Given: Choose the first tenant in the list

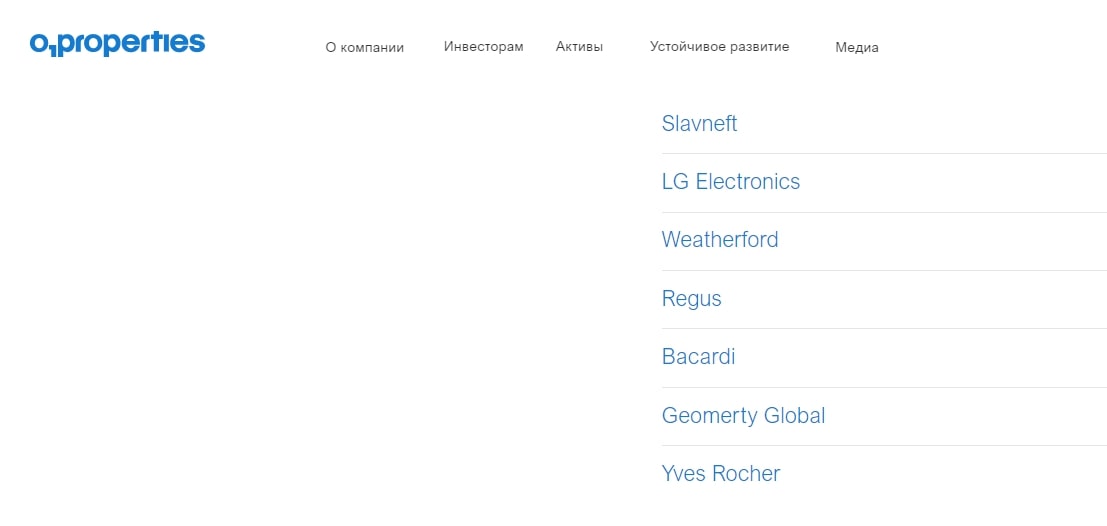Looking at the screenshot, I should click(700, 124).
